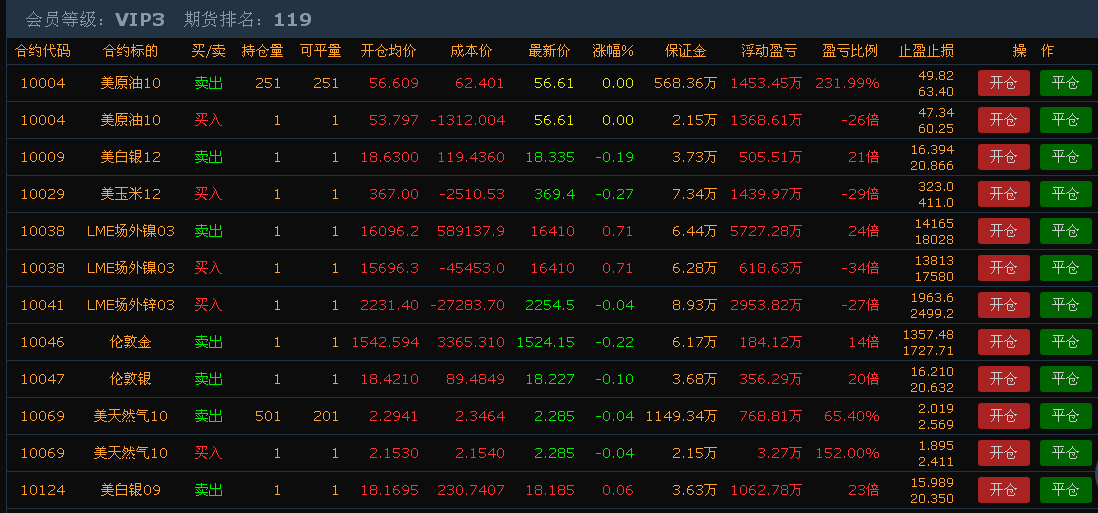Click the cost price 589137.9

click(471, 231)
